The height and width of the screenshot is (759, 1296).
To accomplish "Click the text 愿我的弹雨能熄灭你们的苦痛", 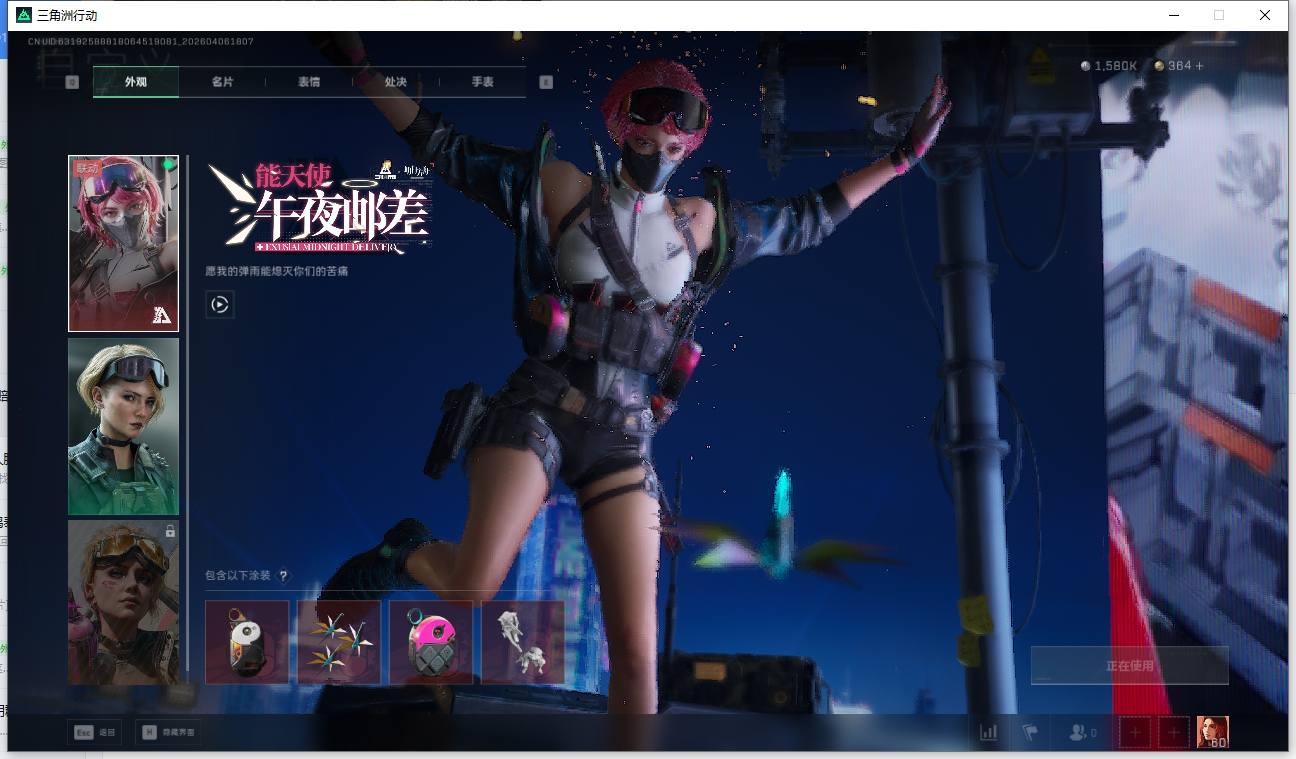I will pos(277,271).
